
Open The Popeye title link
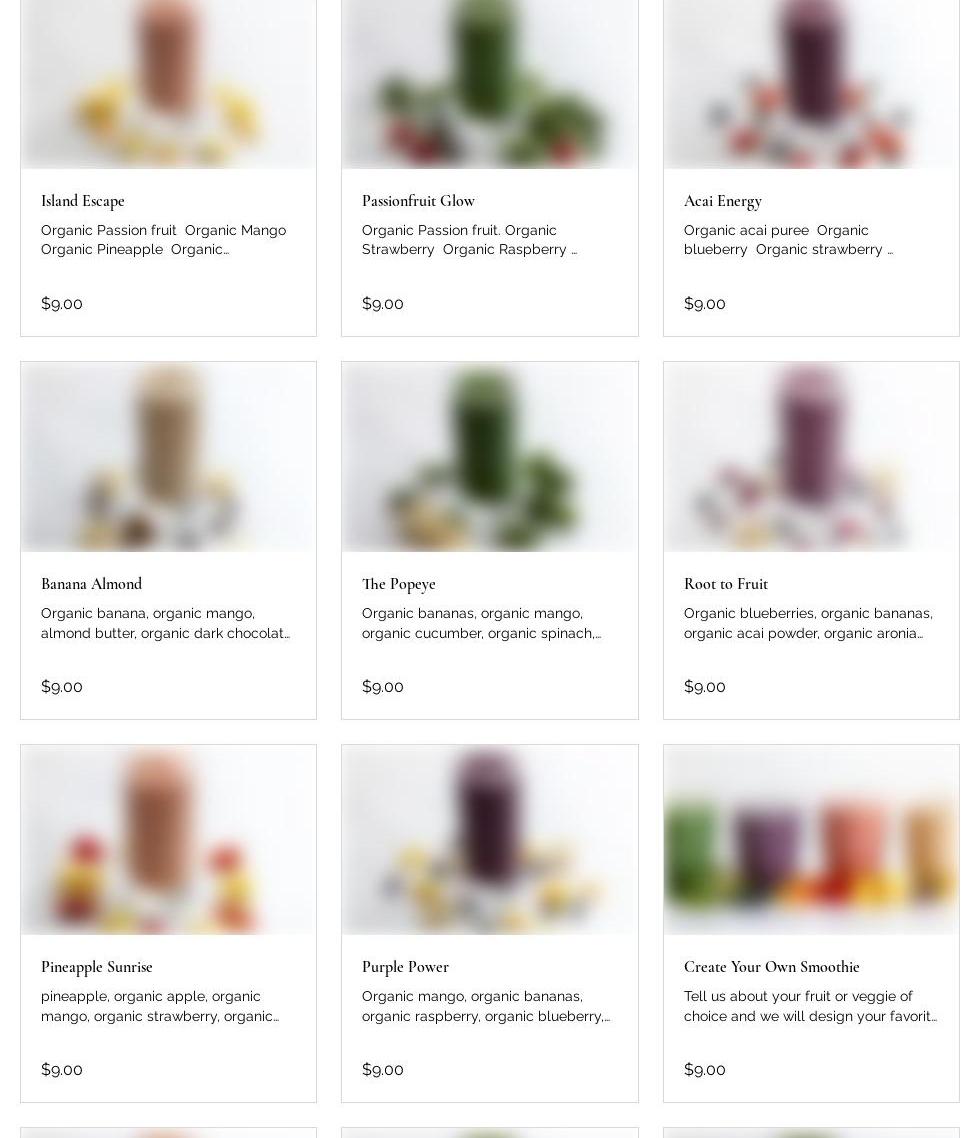[x=398, y=584]
